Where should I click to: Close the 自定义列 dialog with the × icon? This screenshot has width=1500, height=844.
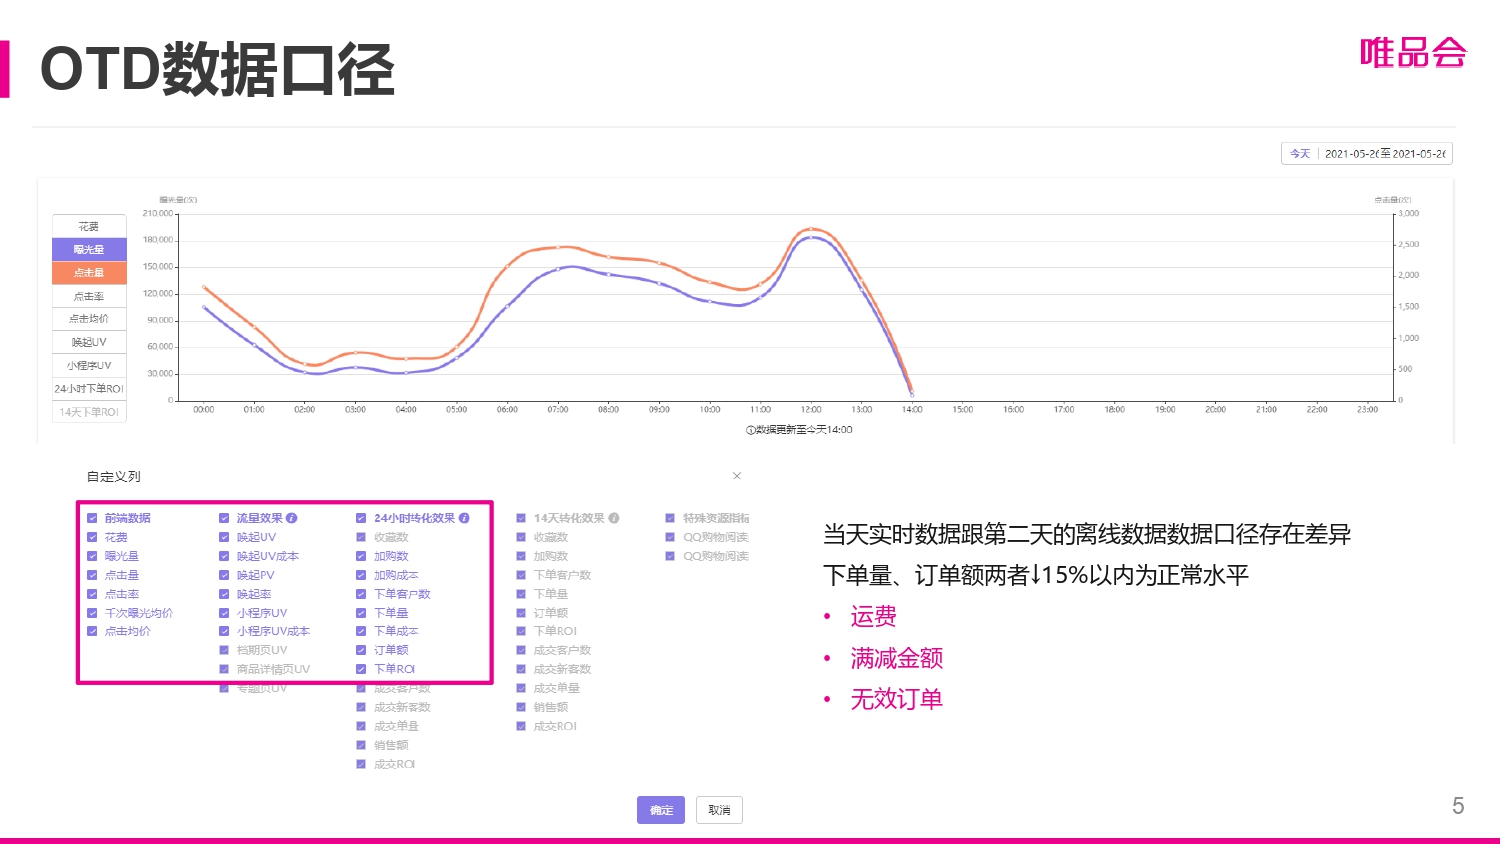click(x=737, y=476)
